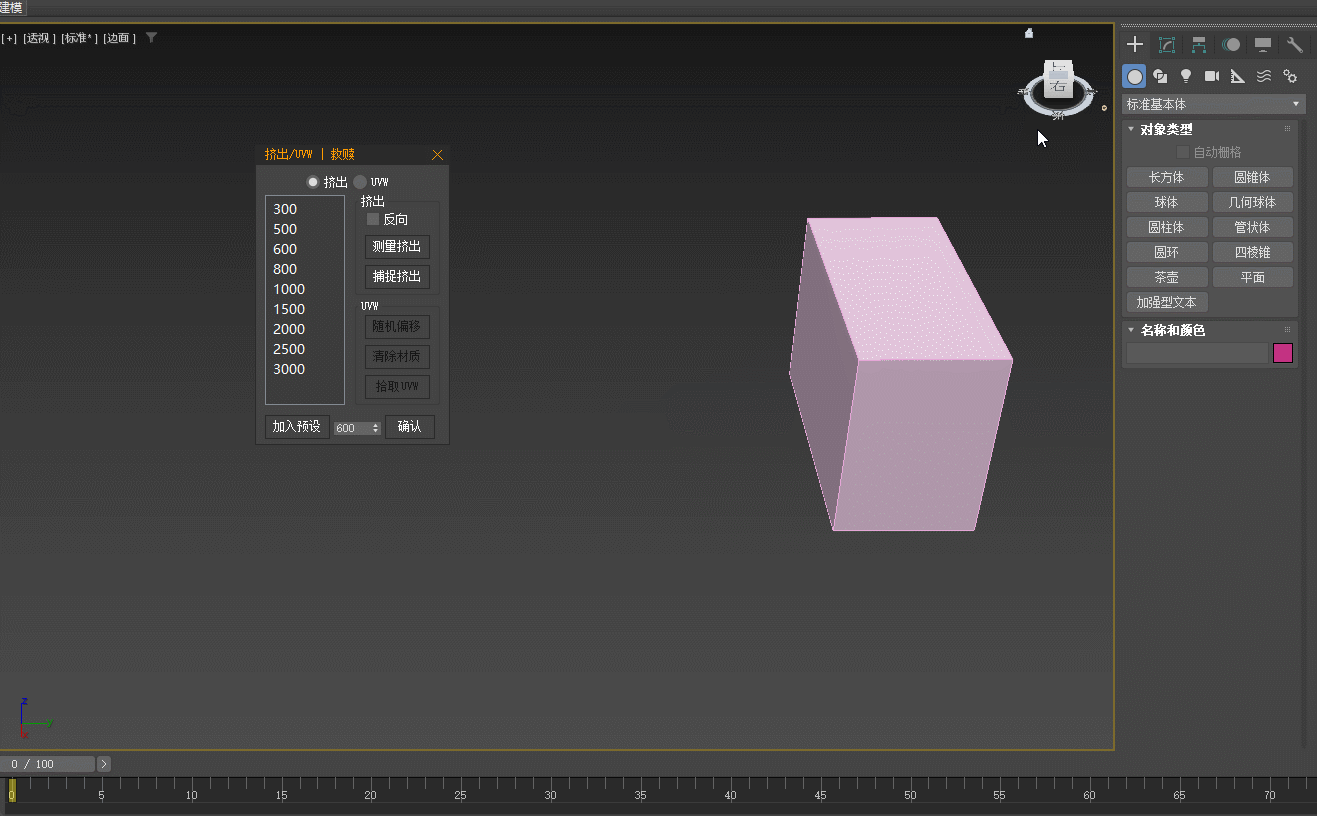Click the magenta object color swatch
This screenshot has width=1317, height=816.
point(1282,353)
